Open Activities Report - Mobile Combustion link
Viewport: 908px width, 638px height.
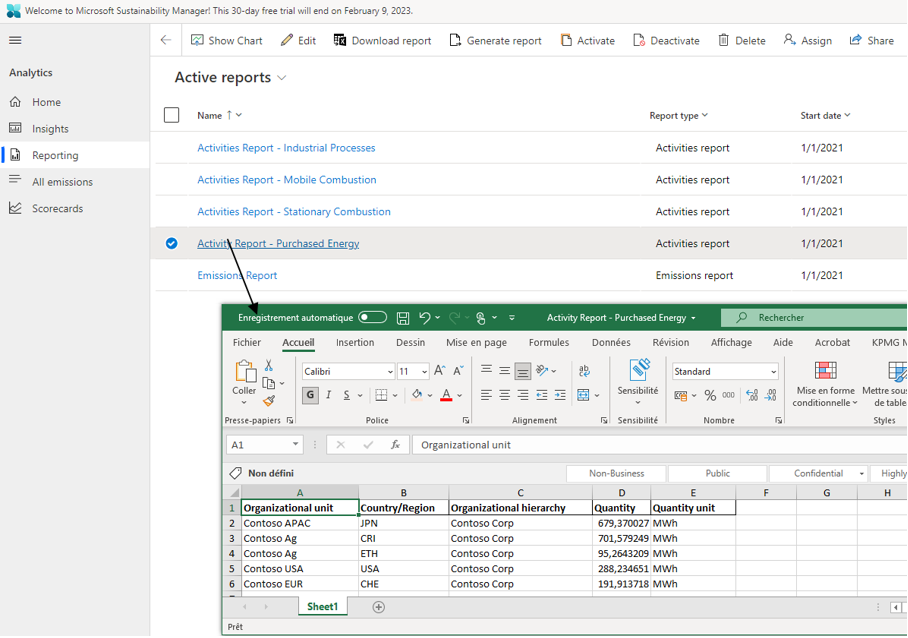pos(287,180)
